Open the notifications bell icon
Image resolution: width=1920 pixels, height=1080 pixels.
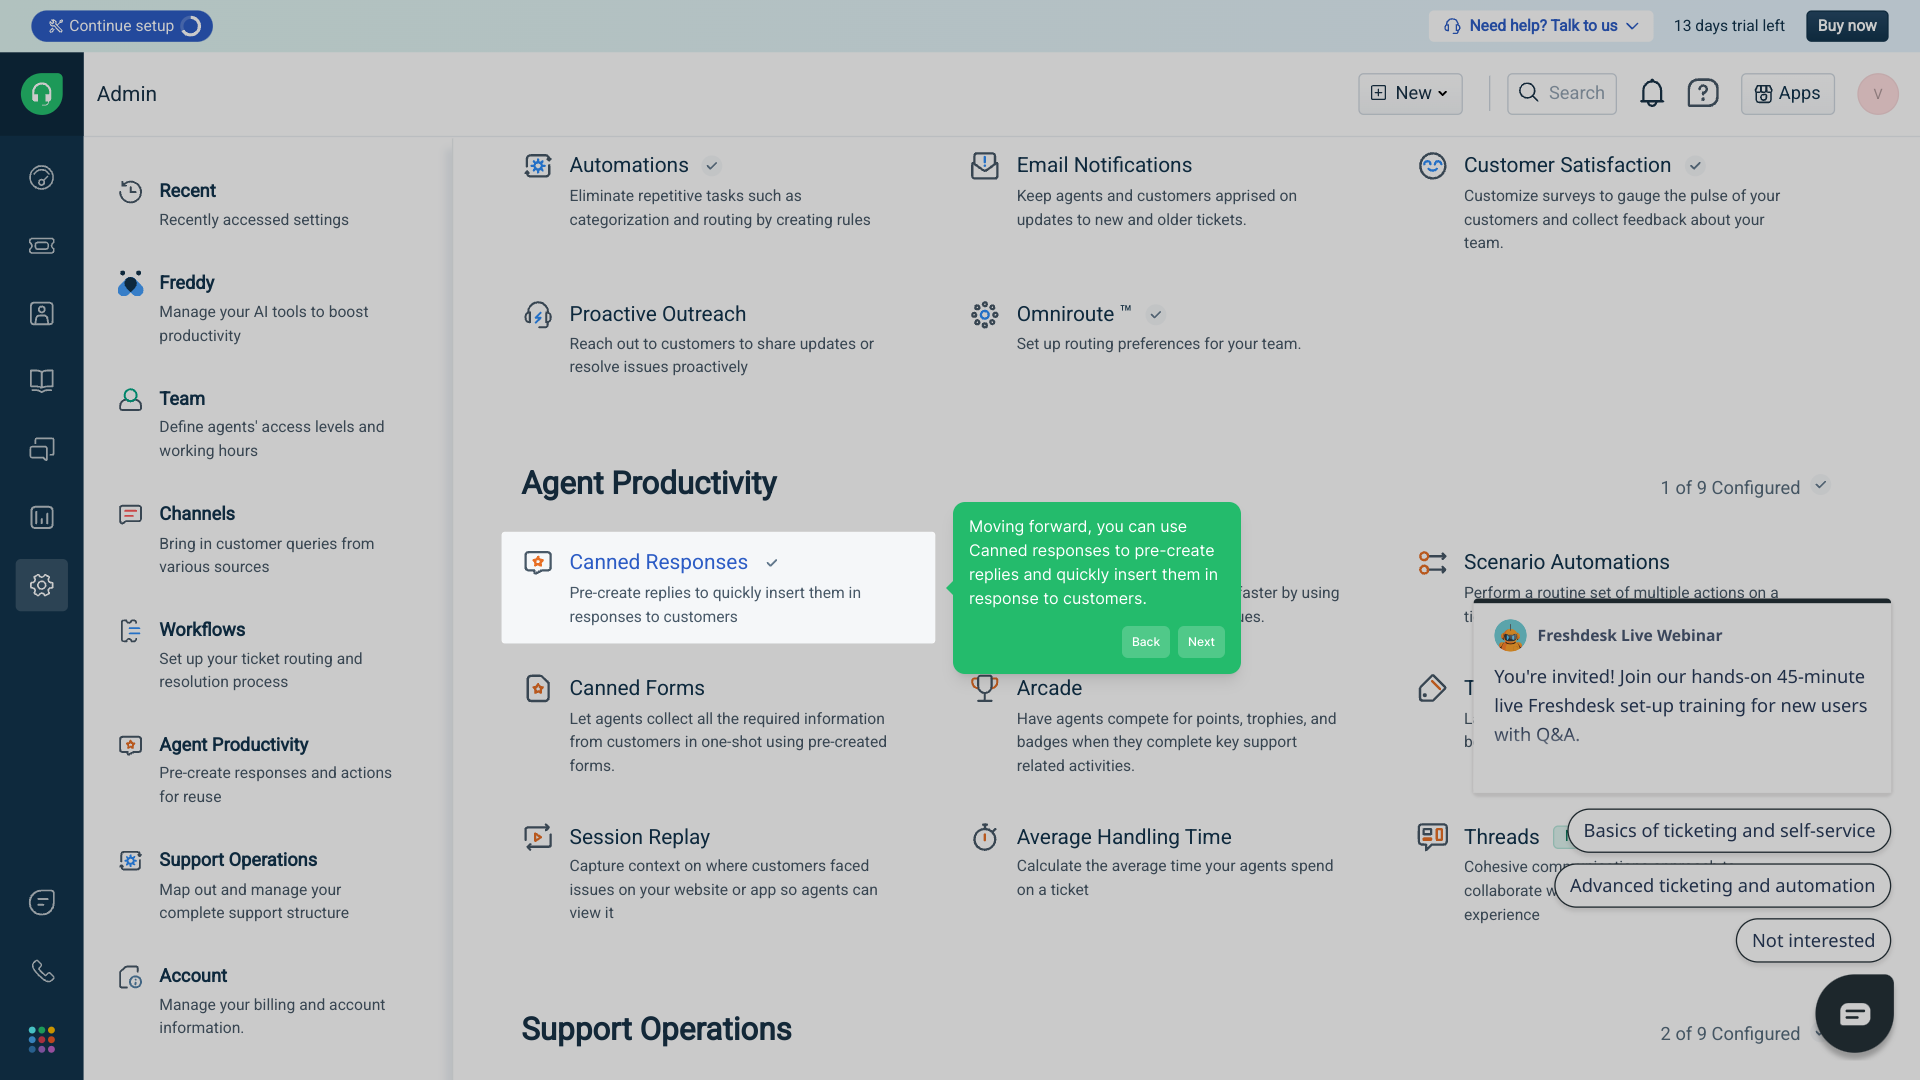tap(1652, 93)
